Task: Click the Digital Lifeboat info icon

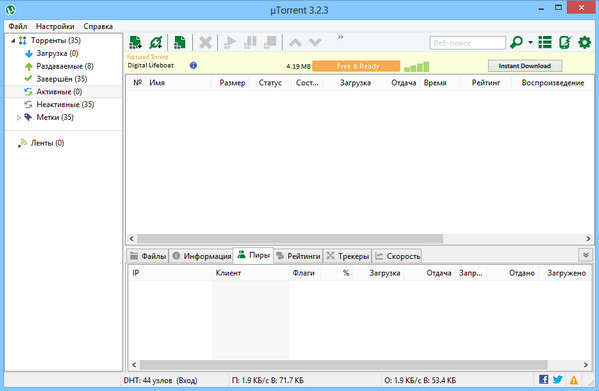Action: (193, 65)
